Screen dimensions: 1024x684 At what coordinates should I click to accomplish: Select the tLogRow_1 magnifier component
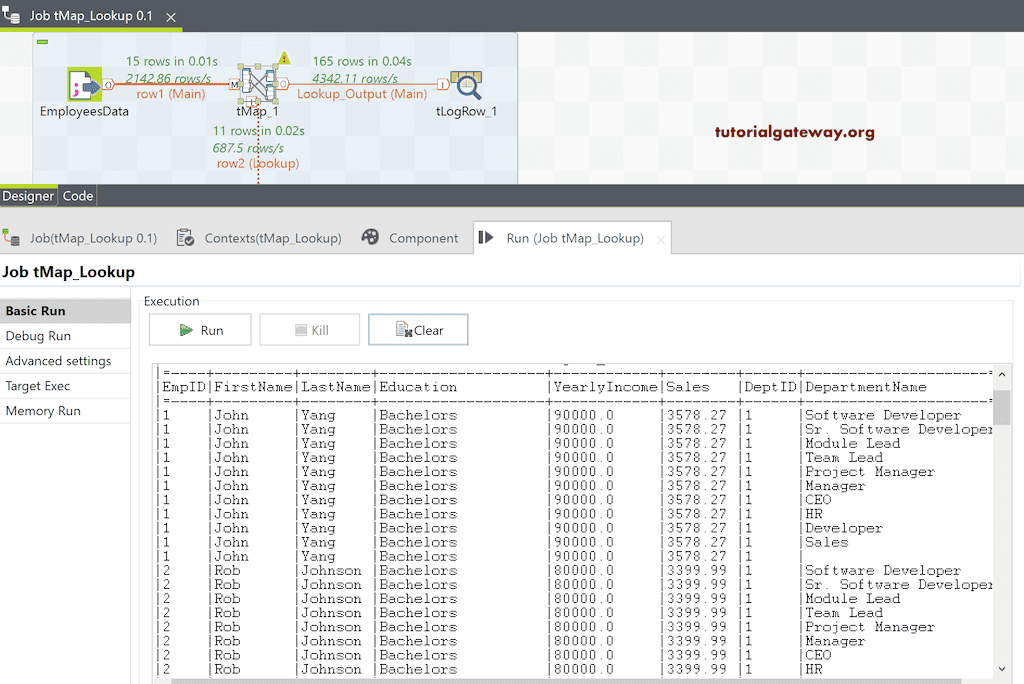[x=466, y=86]
